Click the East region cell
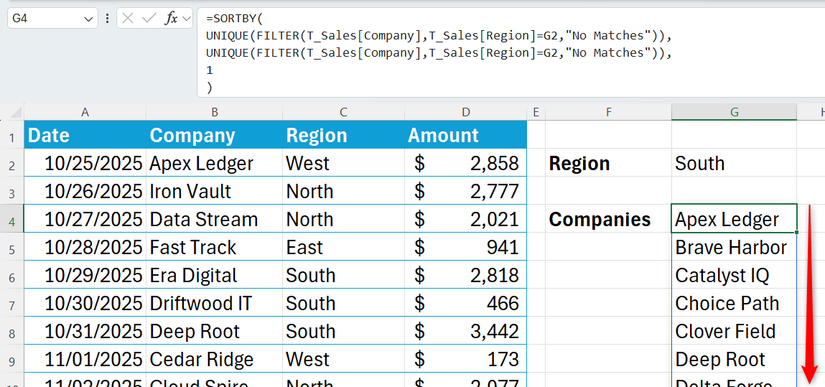The width and height of the screenshot is (825, 387). click(343, 247)
